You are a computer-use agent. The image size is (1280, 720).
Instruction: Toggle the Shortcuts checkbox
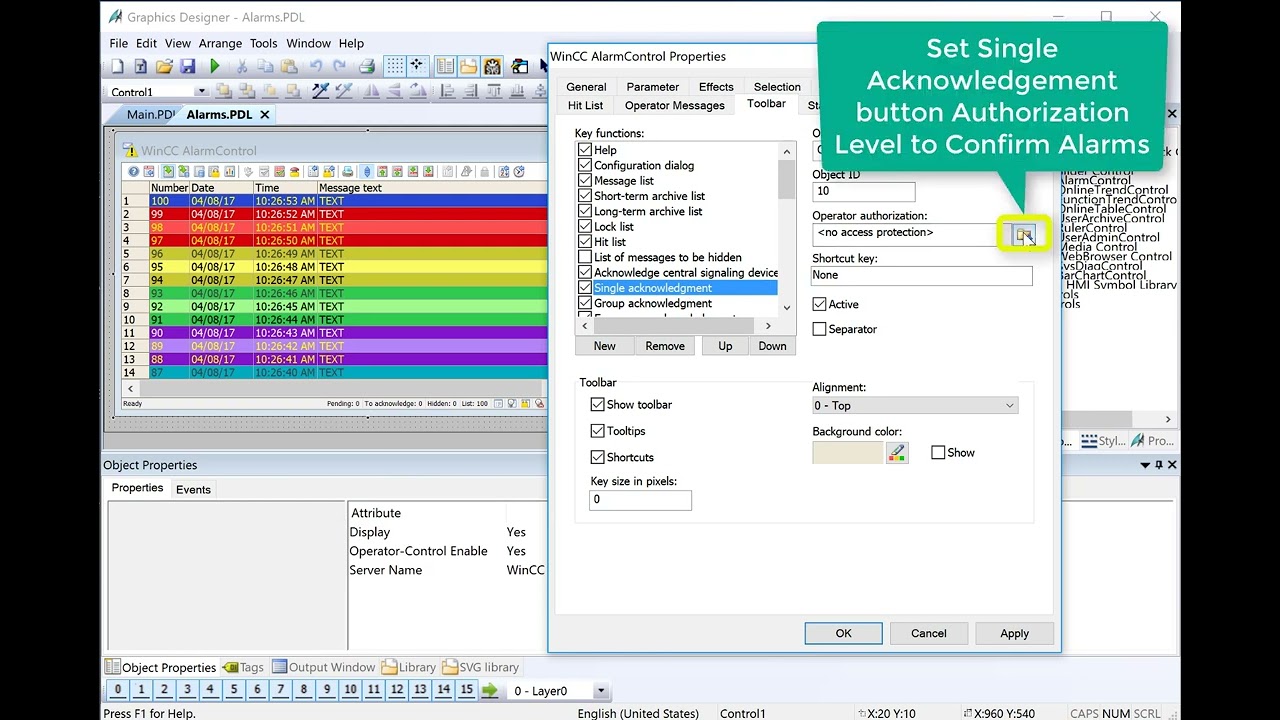click(x=597, y=457)
